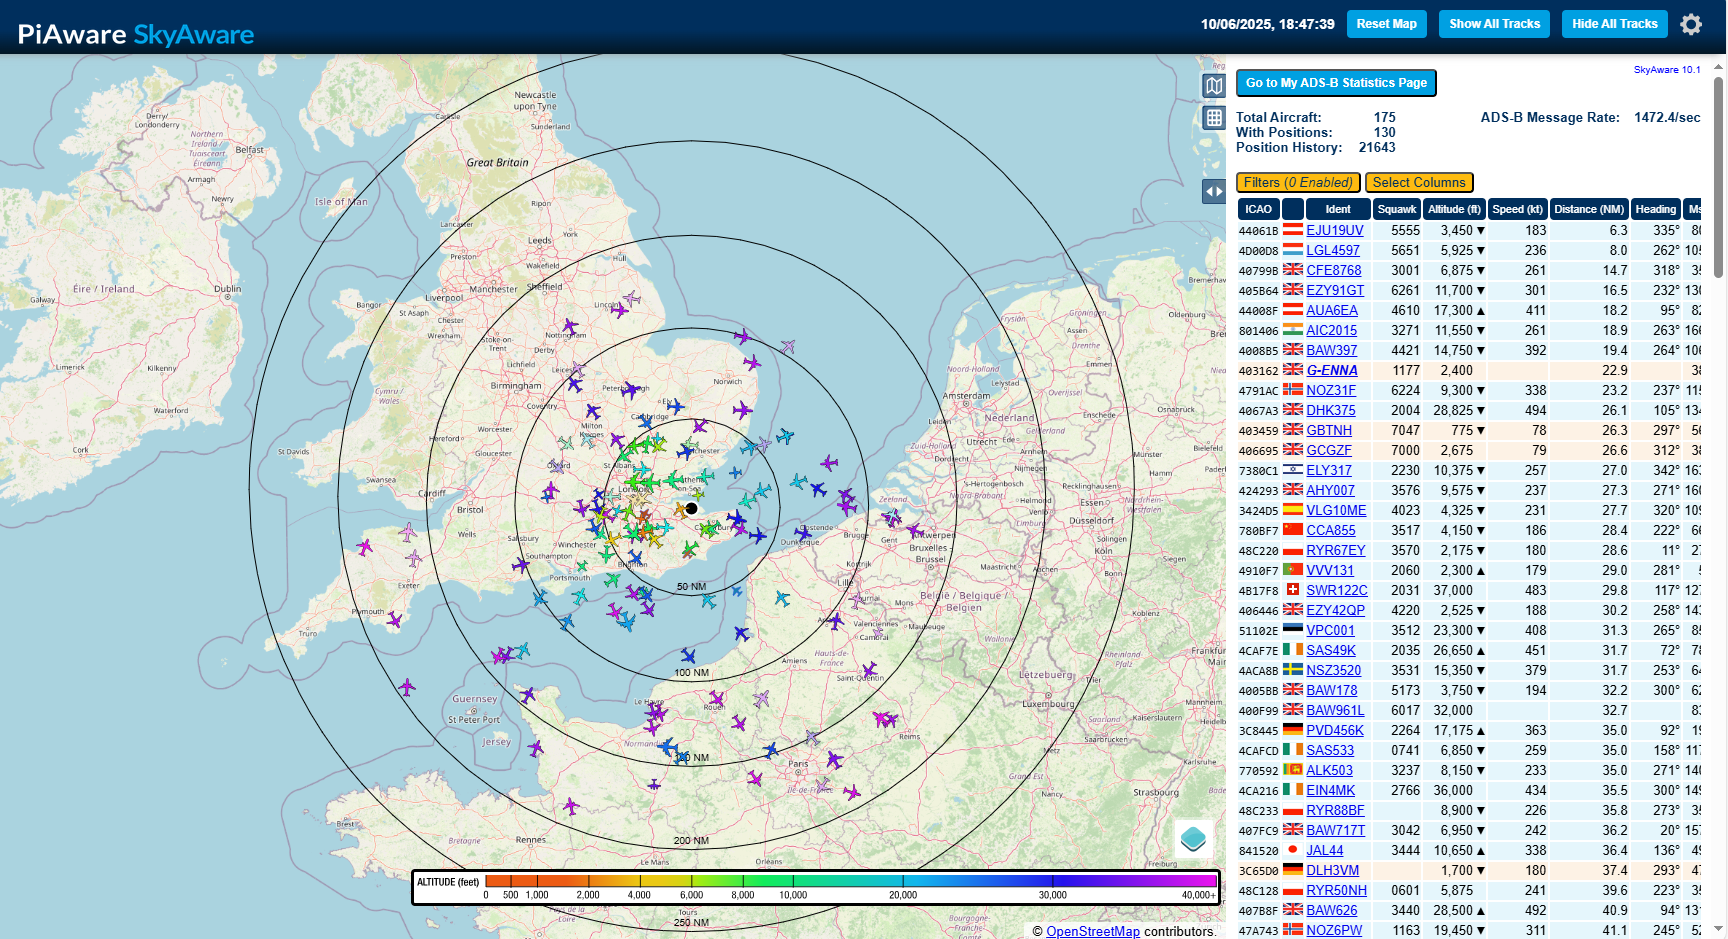
Task: Toggle sidebar with the double-arrow button
Action: pyautogui.click(x=1214, y=191)
